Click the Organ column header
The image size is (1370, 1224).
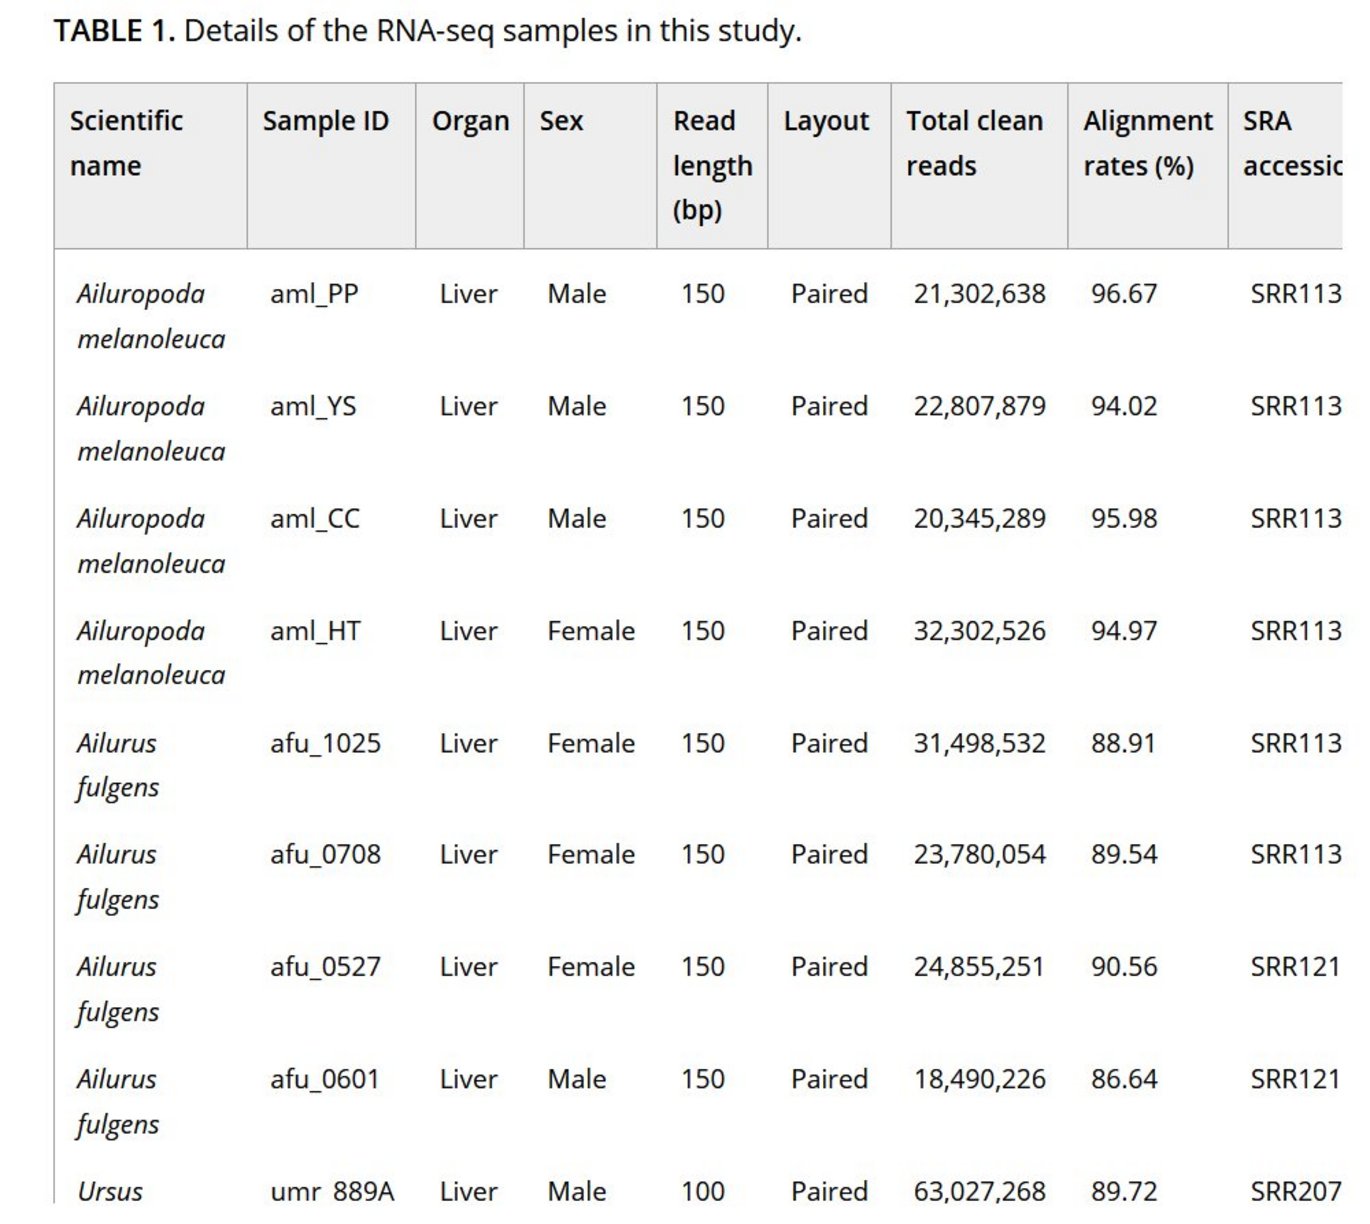point(470,121)
